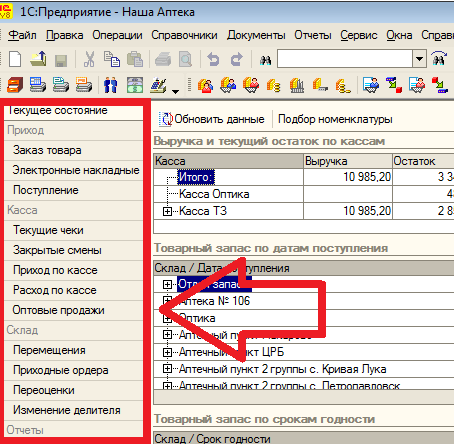
Task: Open Приходные ордера in the sidebar
Action: click(74, 370)
